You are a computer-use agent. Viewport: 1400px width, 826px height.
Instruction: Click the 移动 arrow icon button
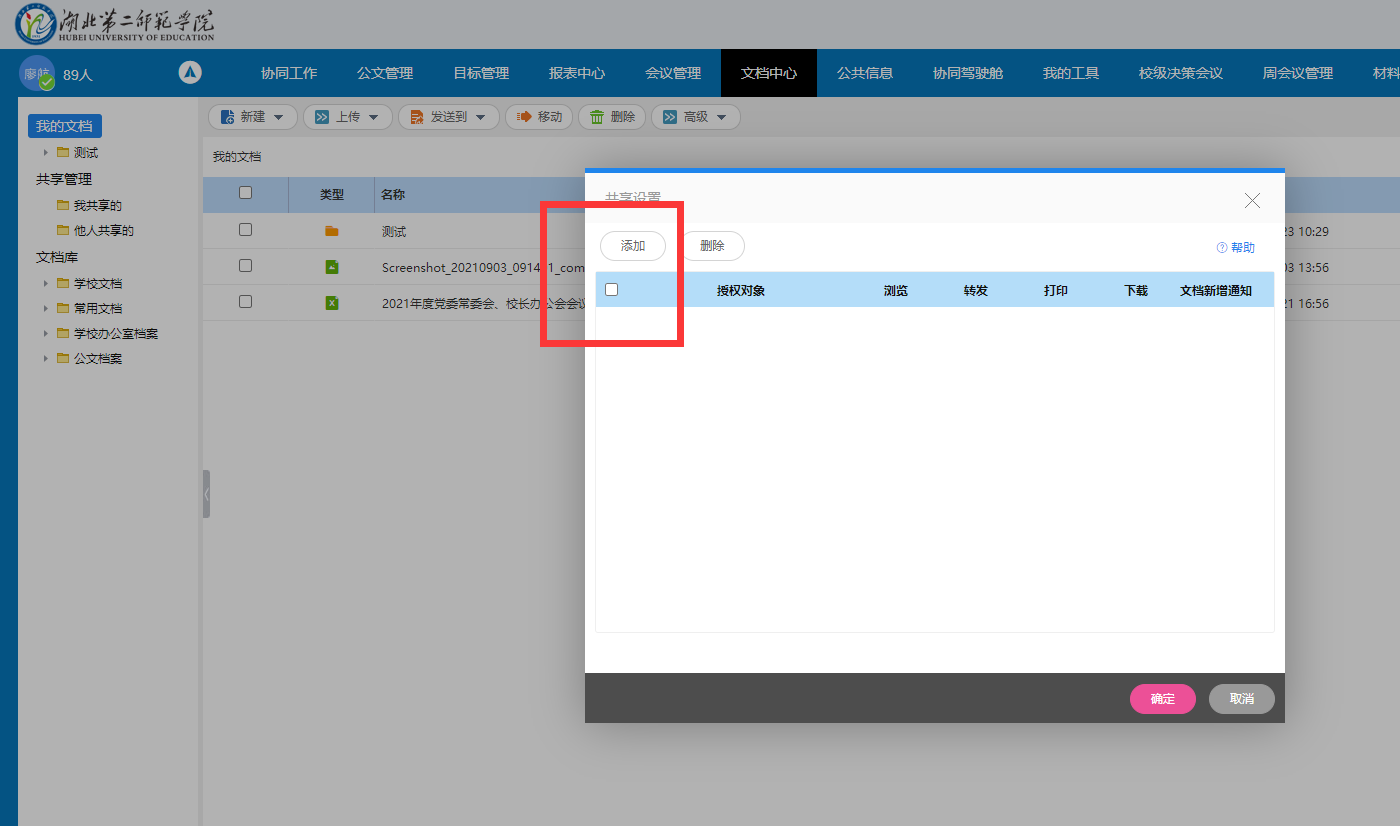524,117
